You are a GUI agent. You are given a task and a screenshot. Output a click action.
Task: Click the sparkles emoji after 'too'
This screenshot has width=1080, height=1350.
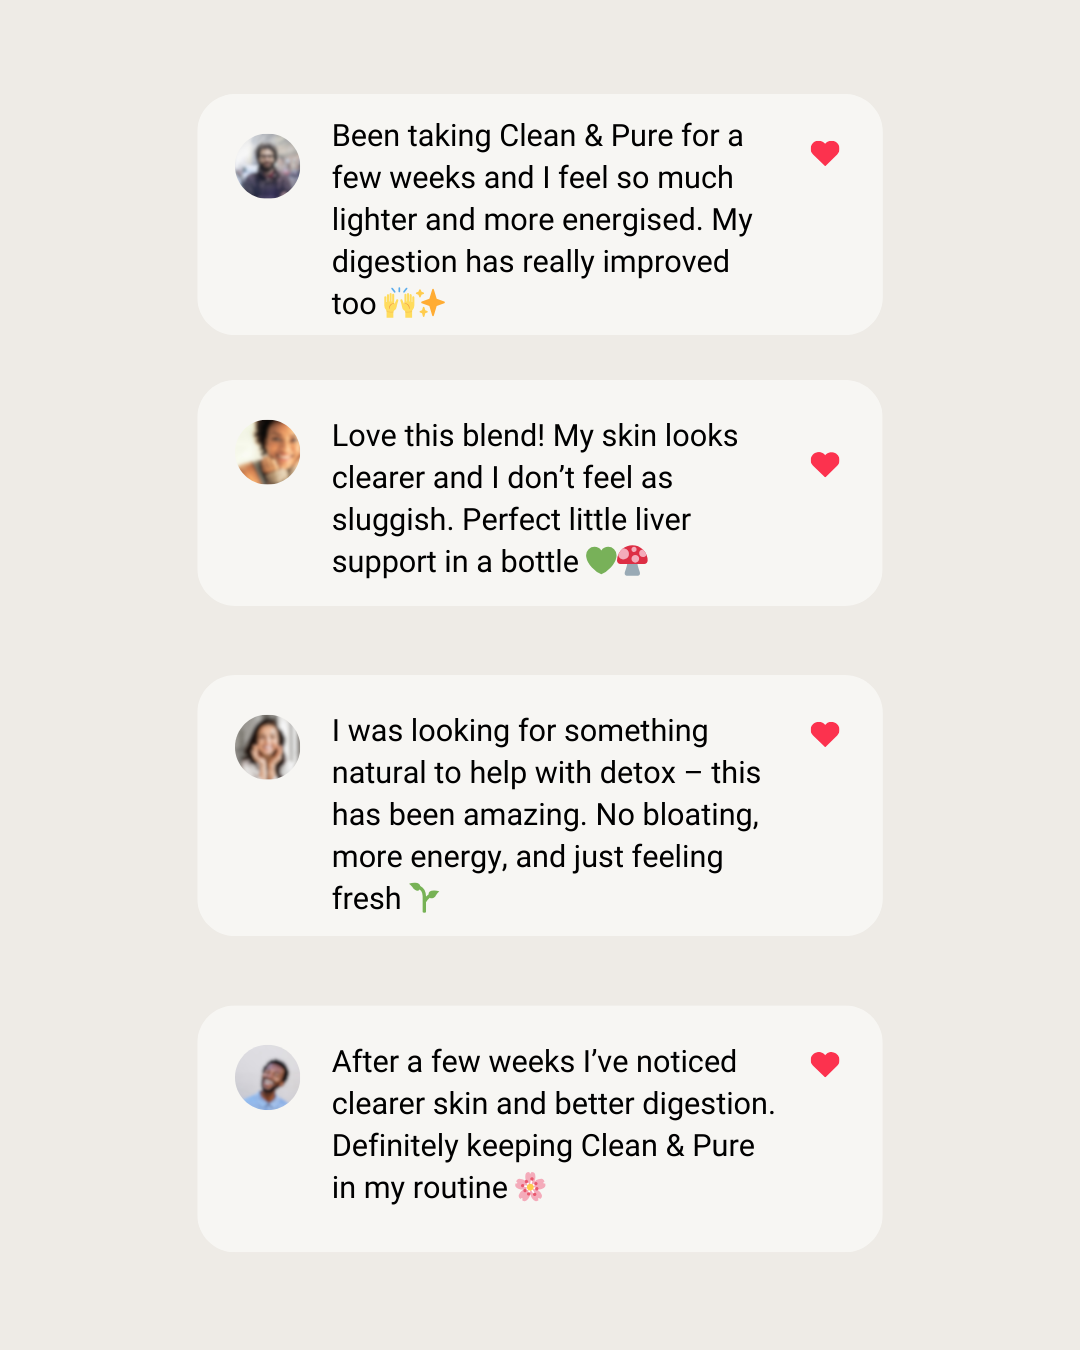[x=431, y=302]
